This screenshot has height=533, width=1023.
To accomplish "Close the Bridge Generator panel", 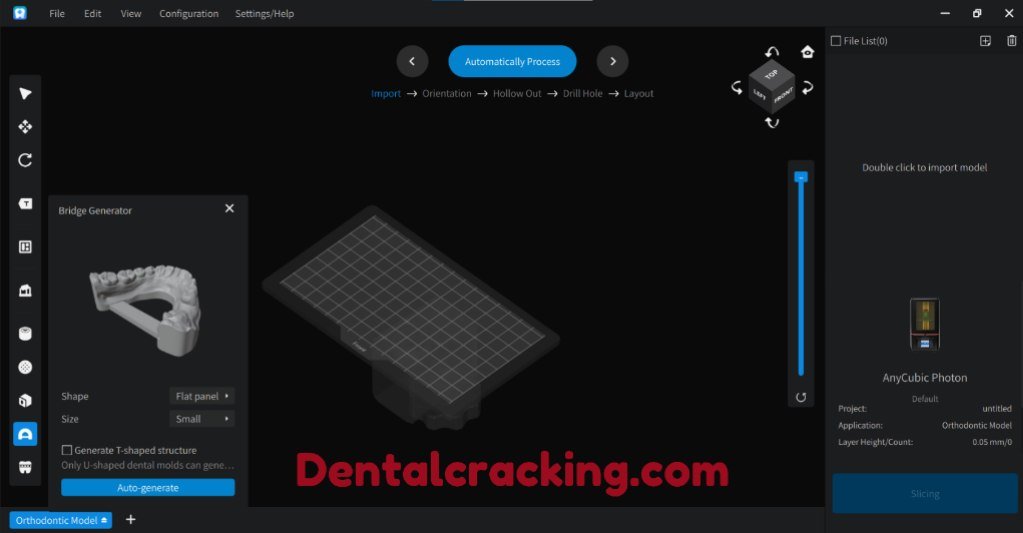I will pyautogui.click(x=229, y=209).
